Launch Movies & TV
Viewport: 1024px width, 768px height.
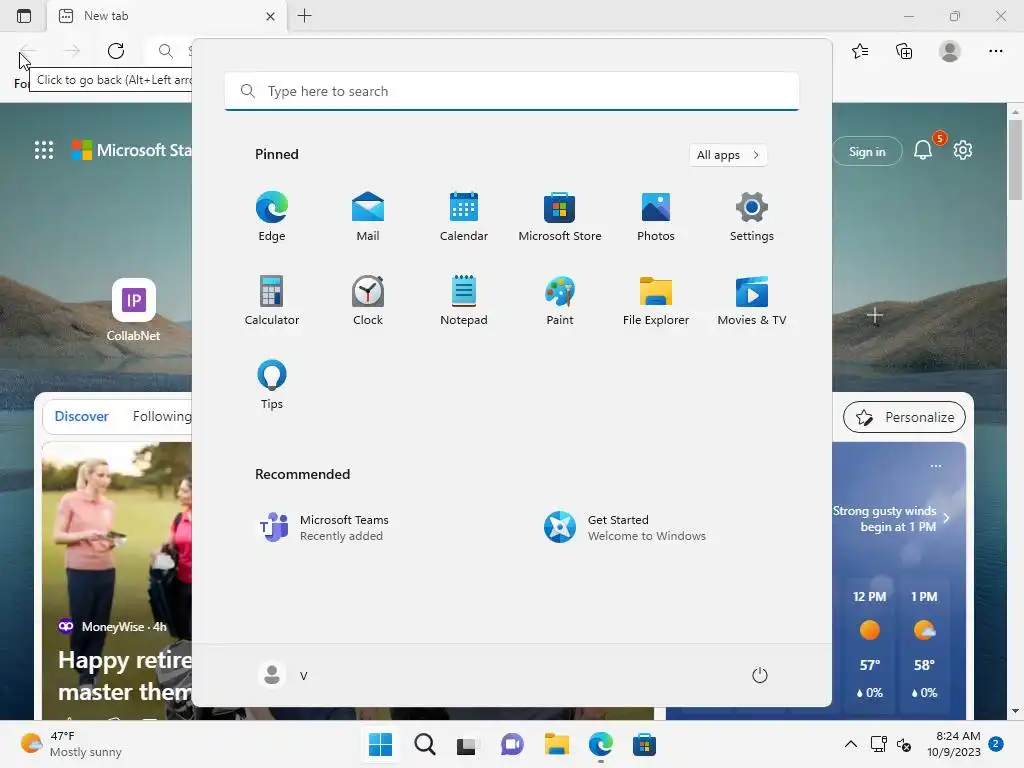click(x=752, y=300)
